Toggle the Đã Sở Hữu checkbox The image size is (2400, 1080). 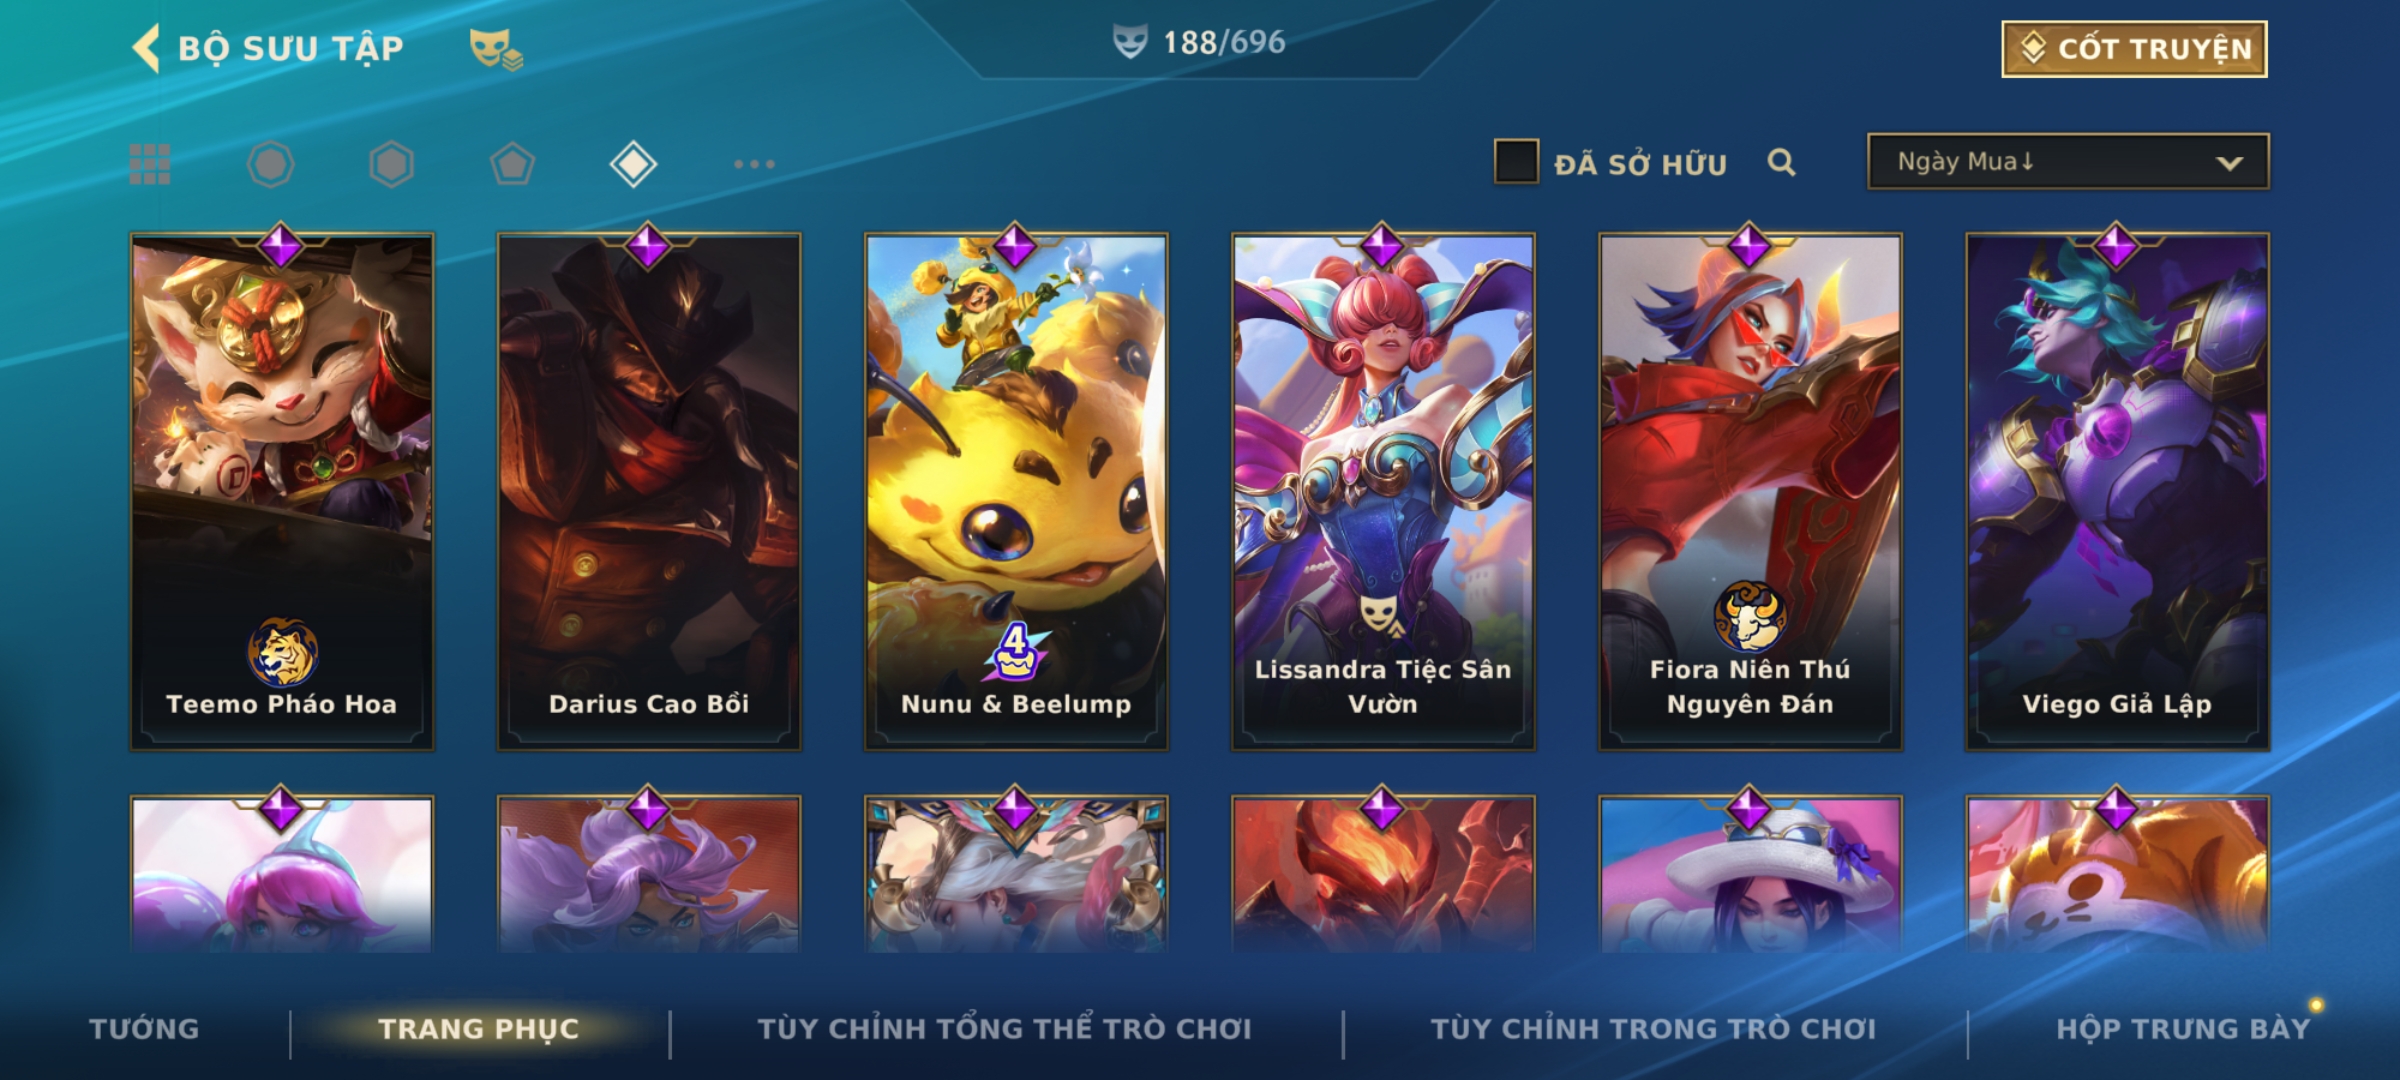tap(1516, 162)
